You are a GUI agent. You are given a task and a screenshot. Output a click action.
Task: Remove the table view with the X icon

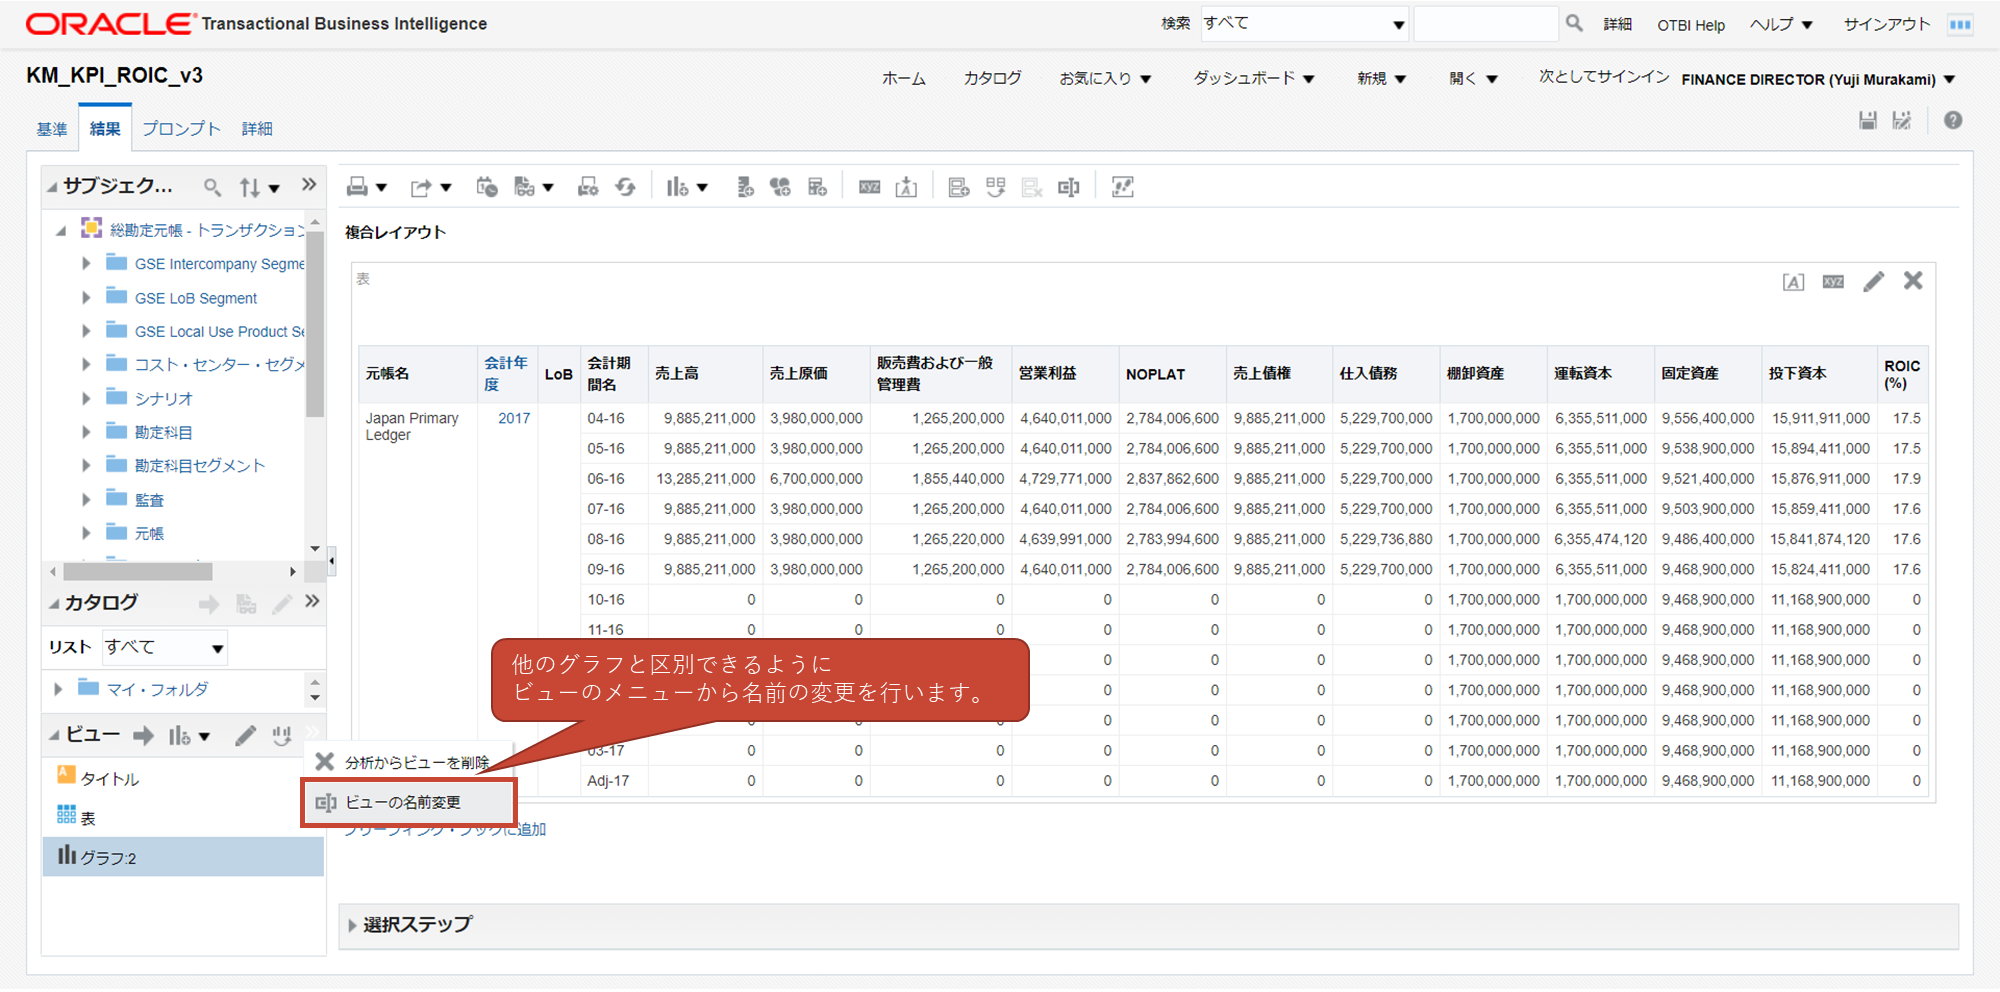click(1913, 281)
